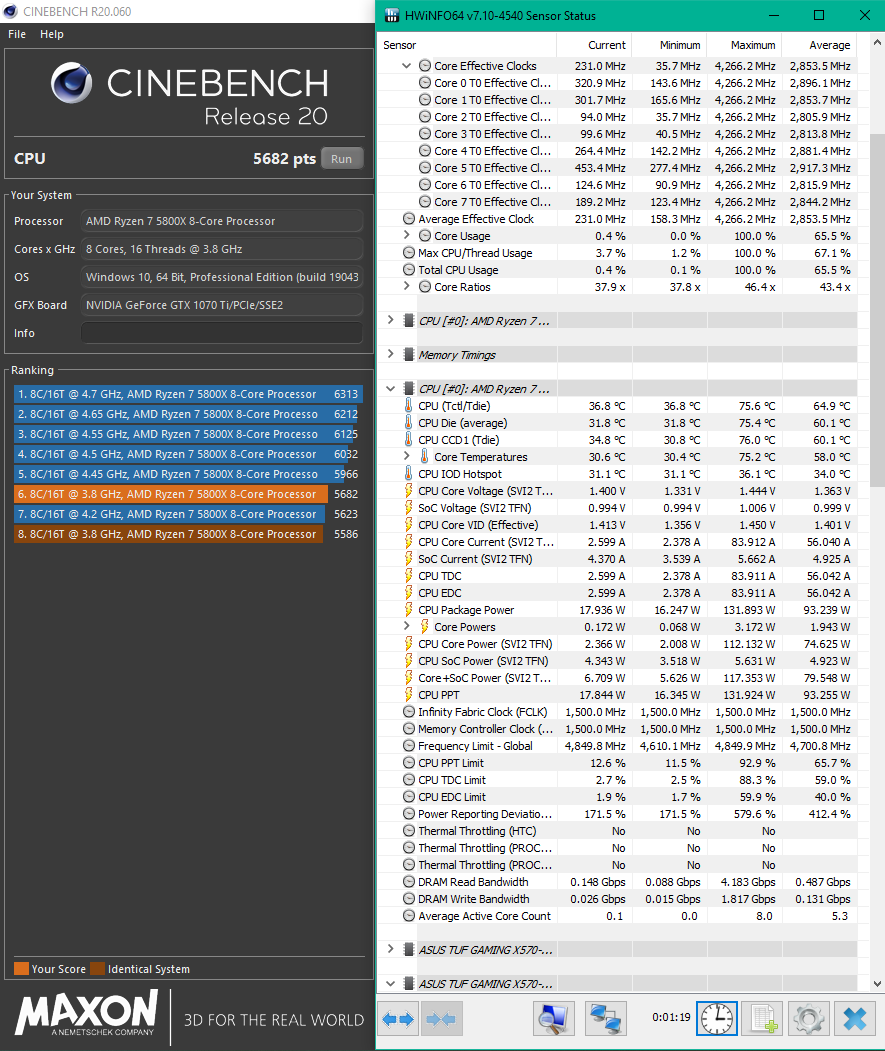
Task: Expand the Core Usage group
Action: 406,235
